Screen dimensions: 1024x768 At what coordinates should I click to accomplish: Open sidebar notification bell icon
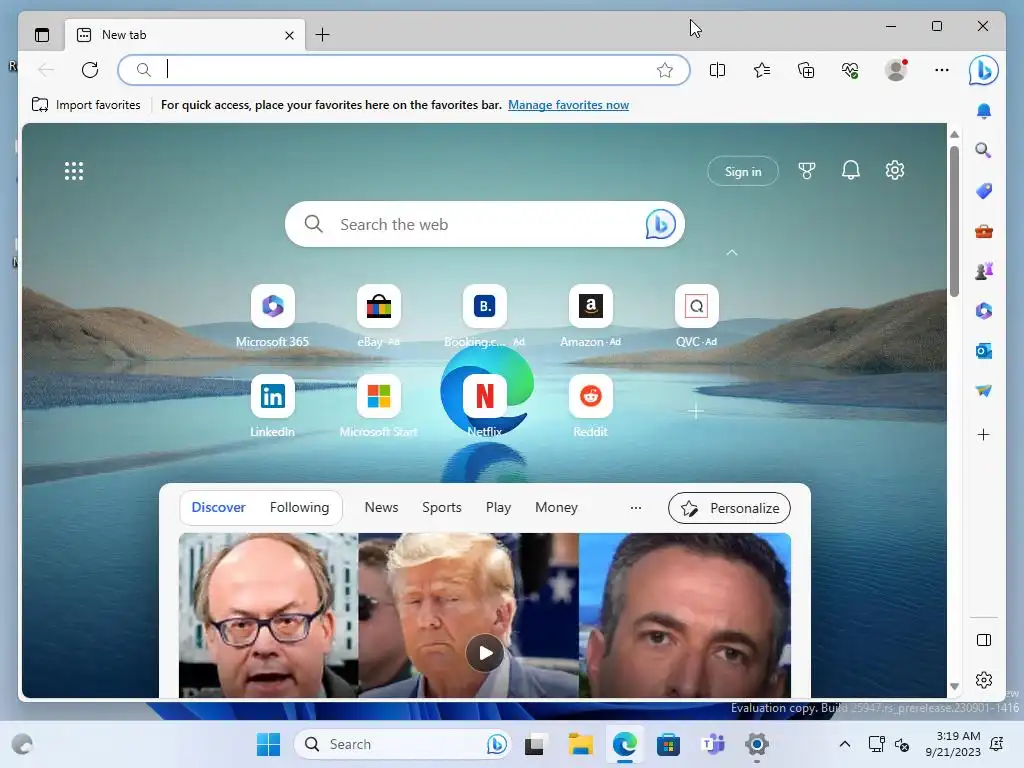click(984, 111)
